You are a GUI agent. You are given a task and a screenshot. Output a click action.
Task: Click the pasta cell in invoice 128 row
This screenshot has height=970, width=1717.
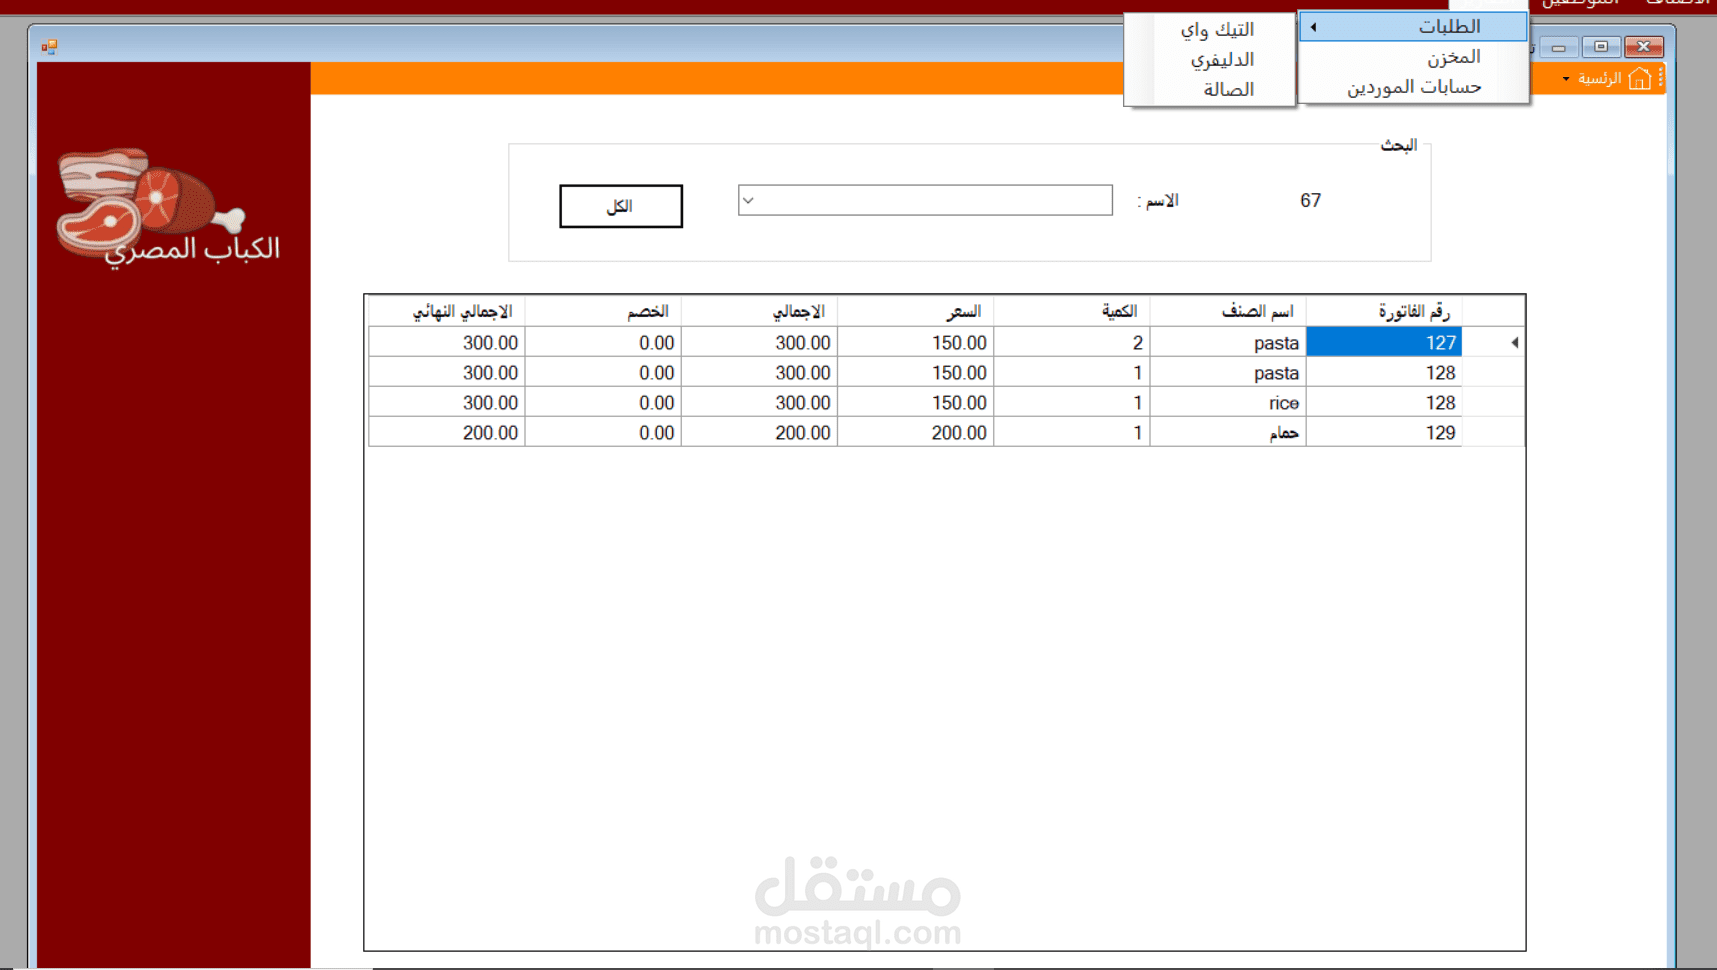click(1228, 373)
